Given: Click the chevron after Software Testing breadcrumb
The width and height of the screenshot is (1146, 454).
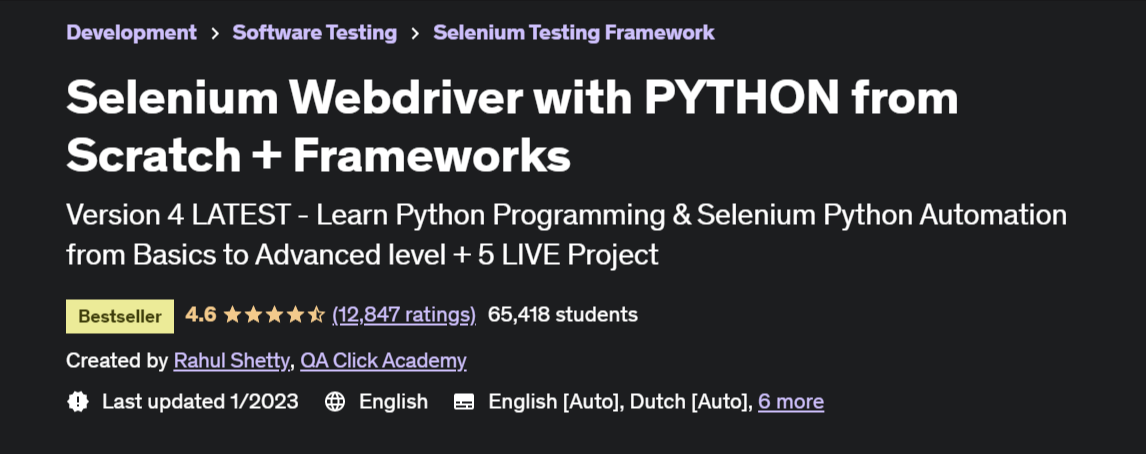Looking at the screenshot, I should (x=415, y=33).
